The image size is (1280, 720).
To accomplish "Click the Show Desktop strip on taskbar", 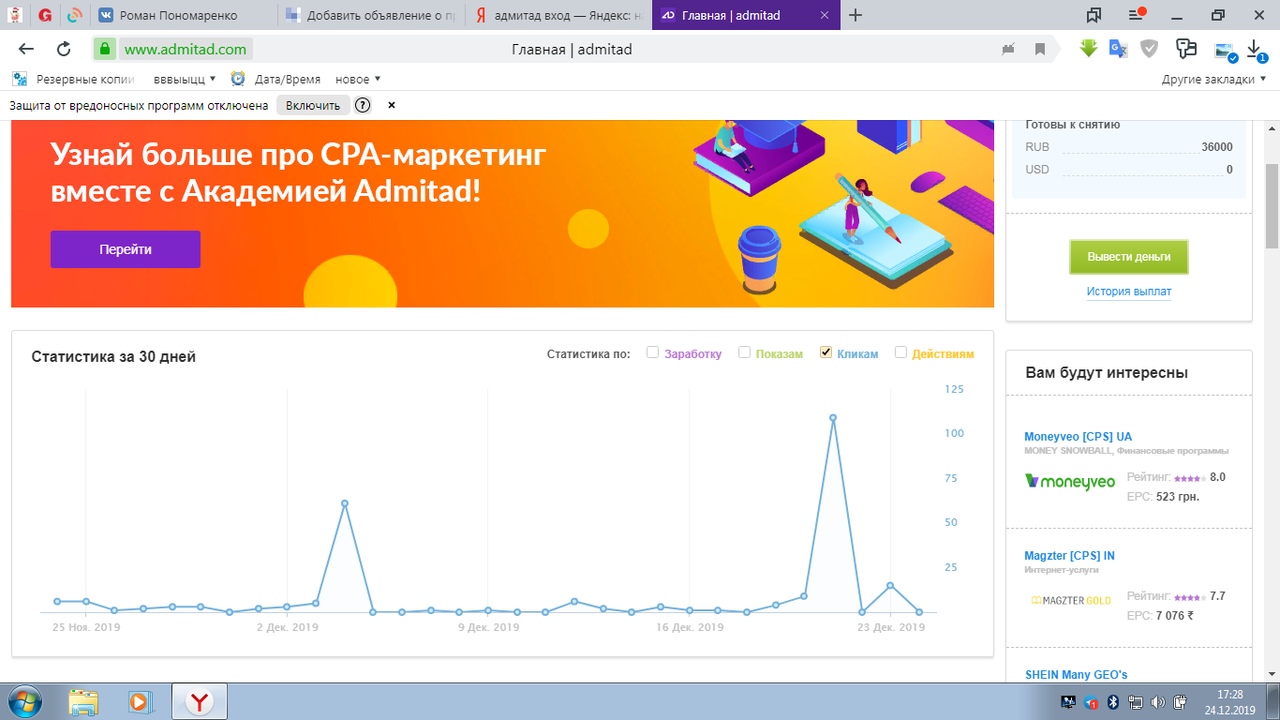I will tap(1273, 702).
